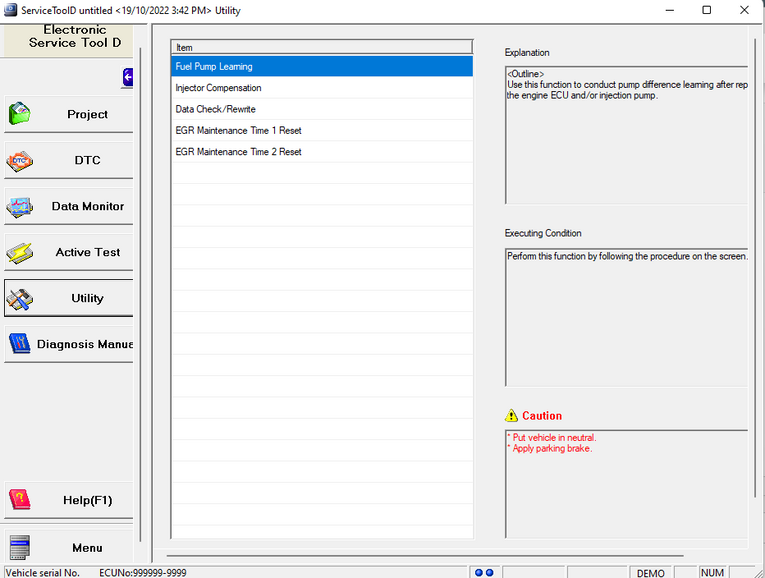This screenshot has height=578, width=765.
Task: Click the bottom horizontal scrollbar
Action: click(x=425, y=555)
